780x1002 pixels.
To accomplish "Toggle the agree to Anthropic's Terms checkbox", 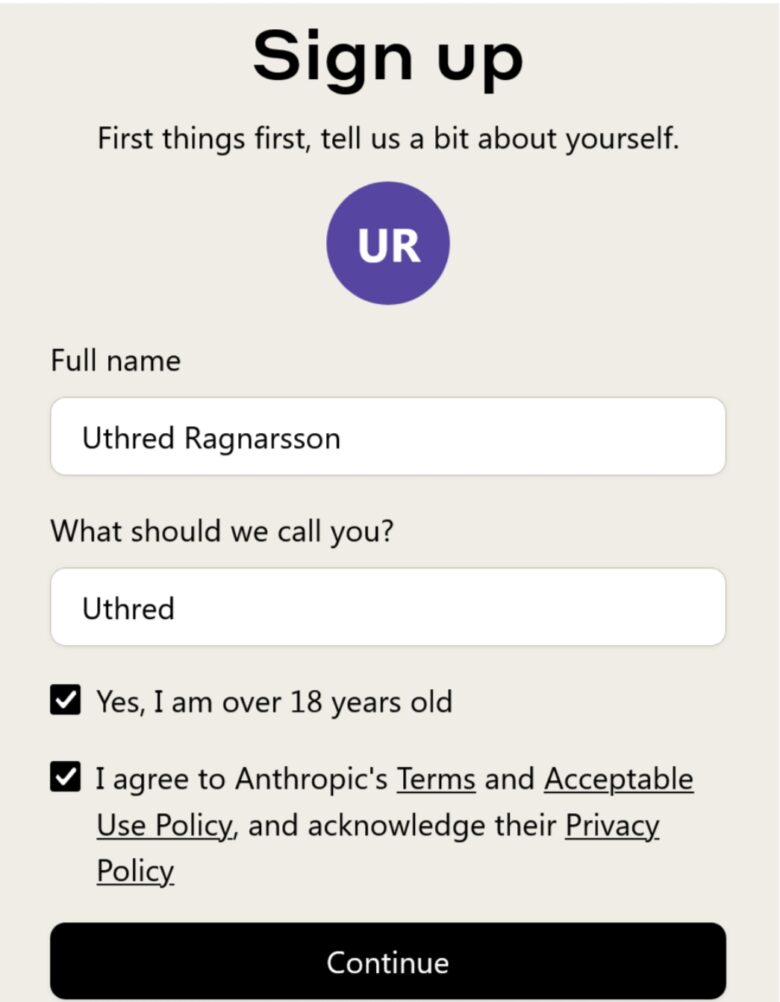I will tap(65, 778).
